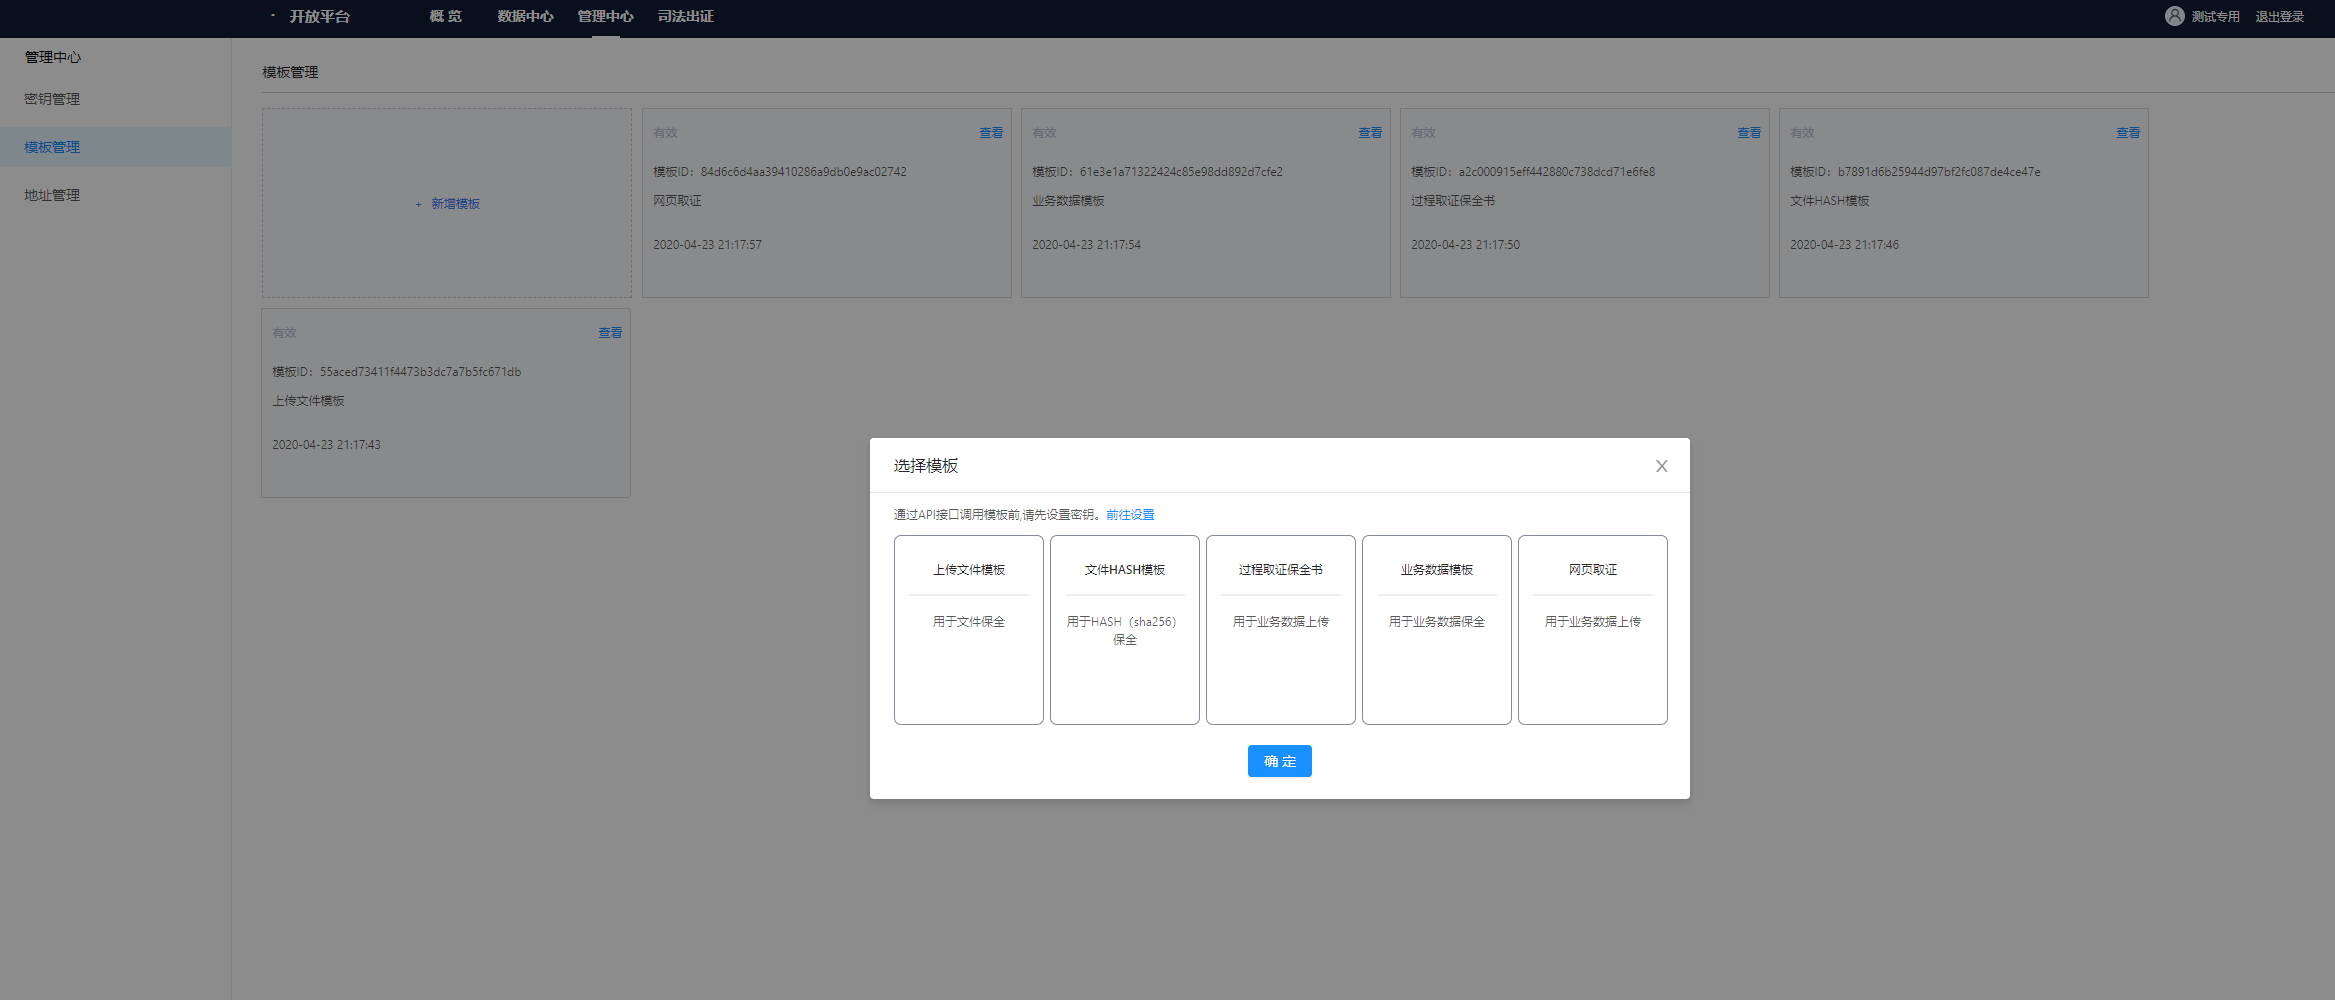This screenshot has width=2335, height=1000.
Task: Open the 概览 top navigation tab
Action: 445,16
